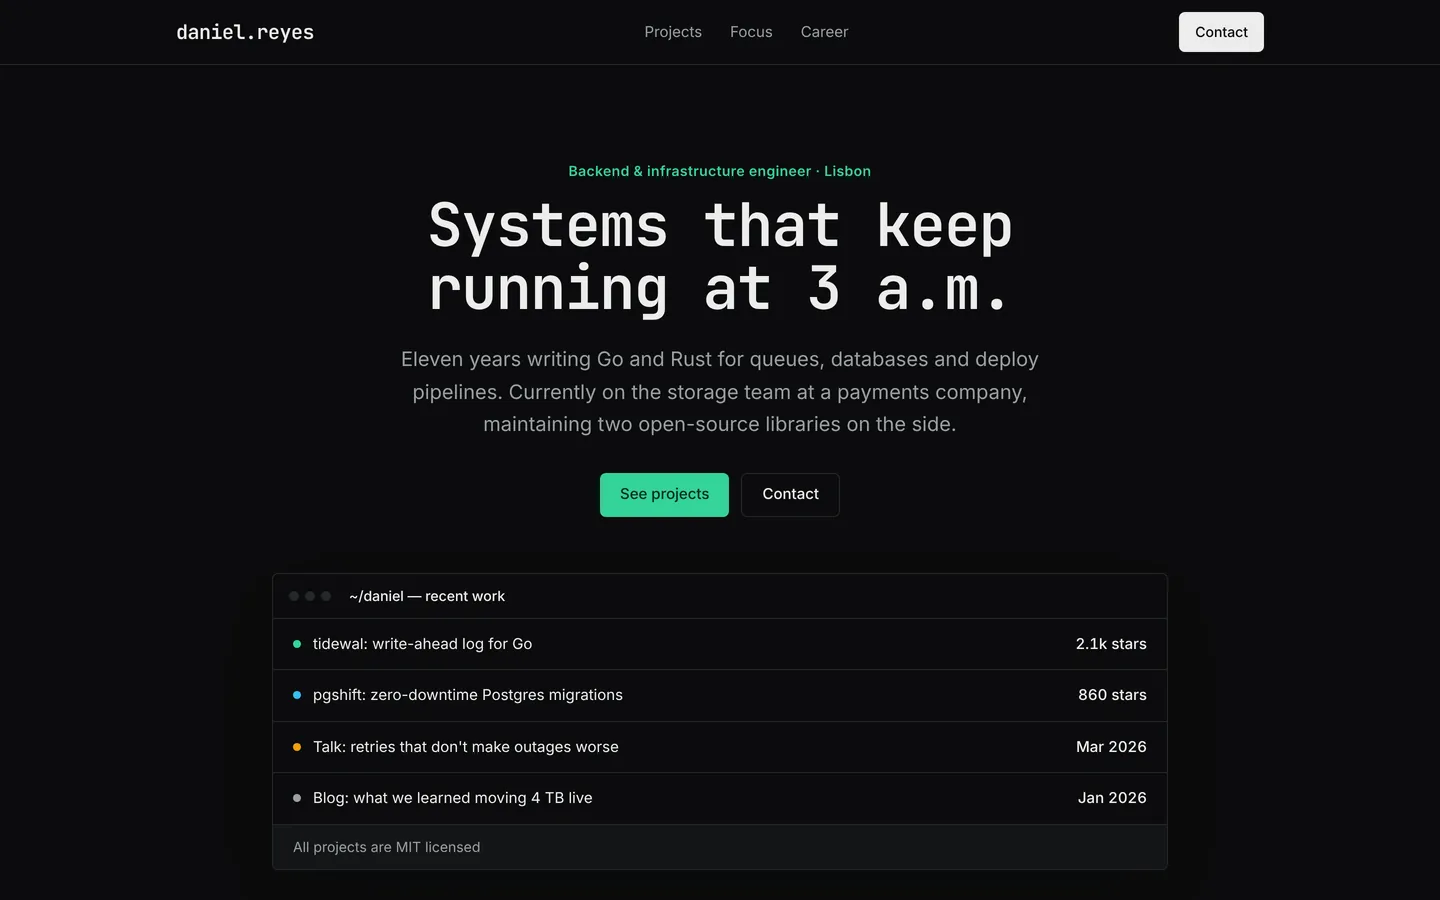The width and height of the screenshot is (1440, 900).
Task: Open the pgshift zero-downtime Postgres migrations row
Action: [720, 695]
